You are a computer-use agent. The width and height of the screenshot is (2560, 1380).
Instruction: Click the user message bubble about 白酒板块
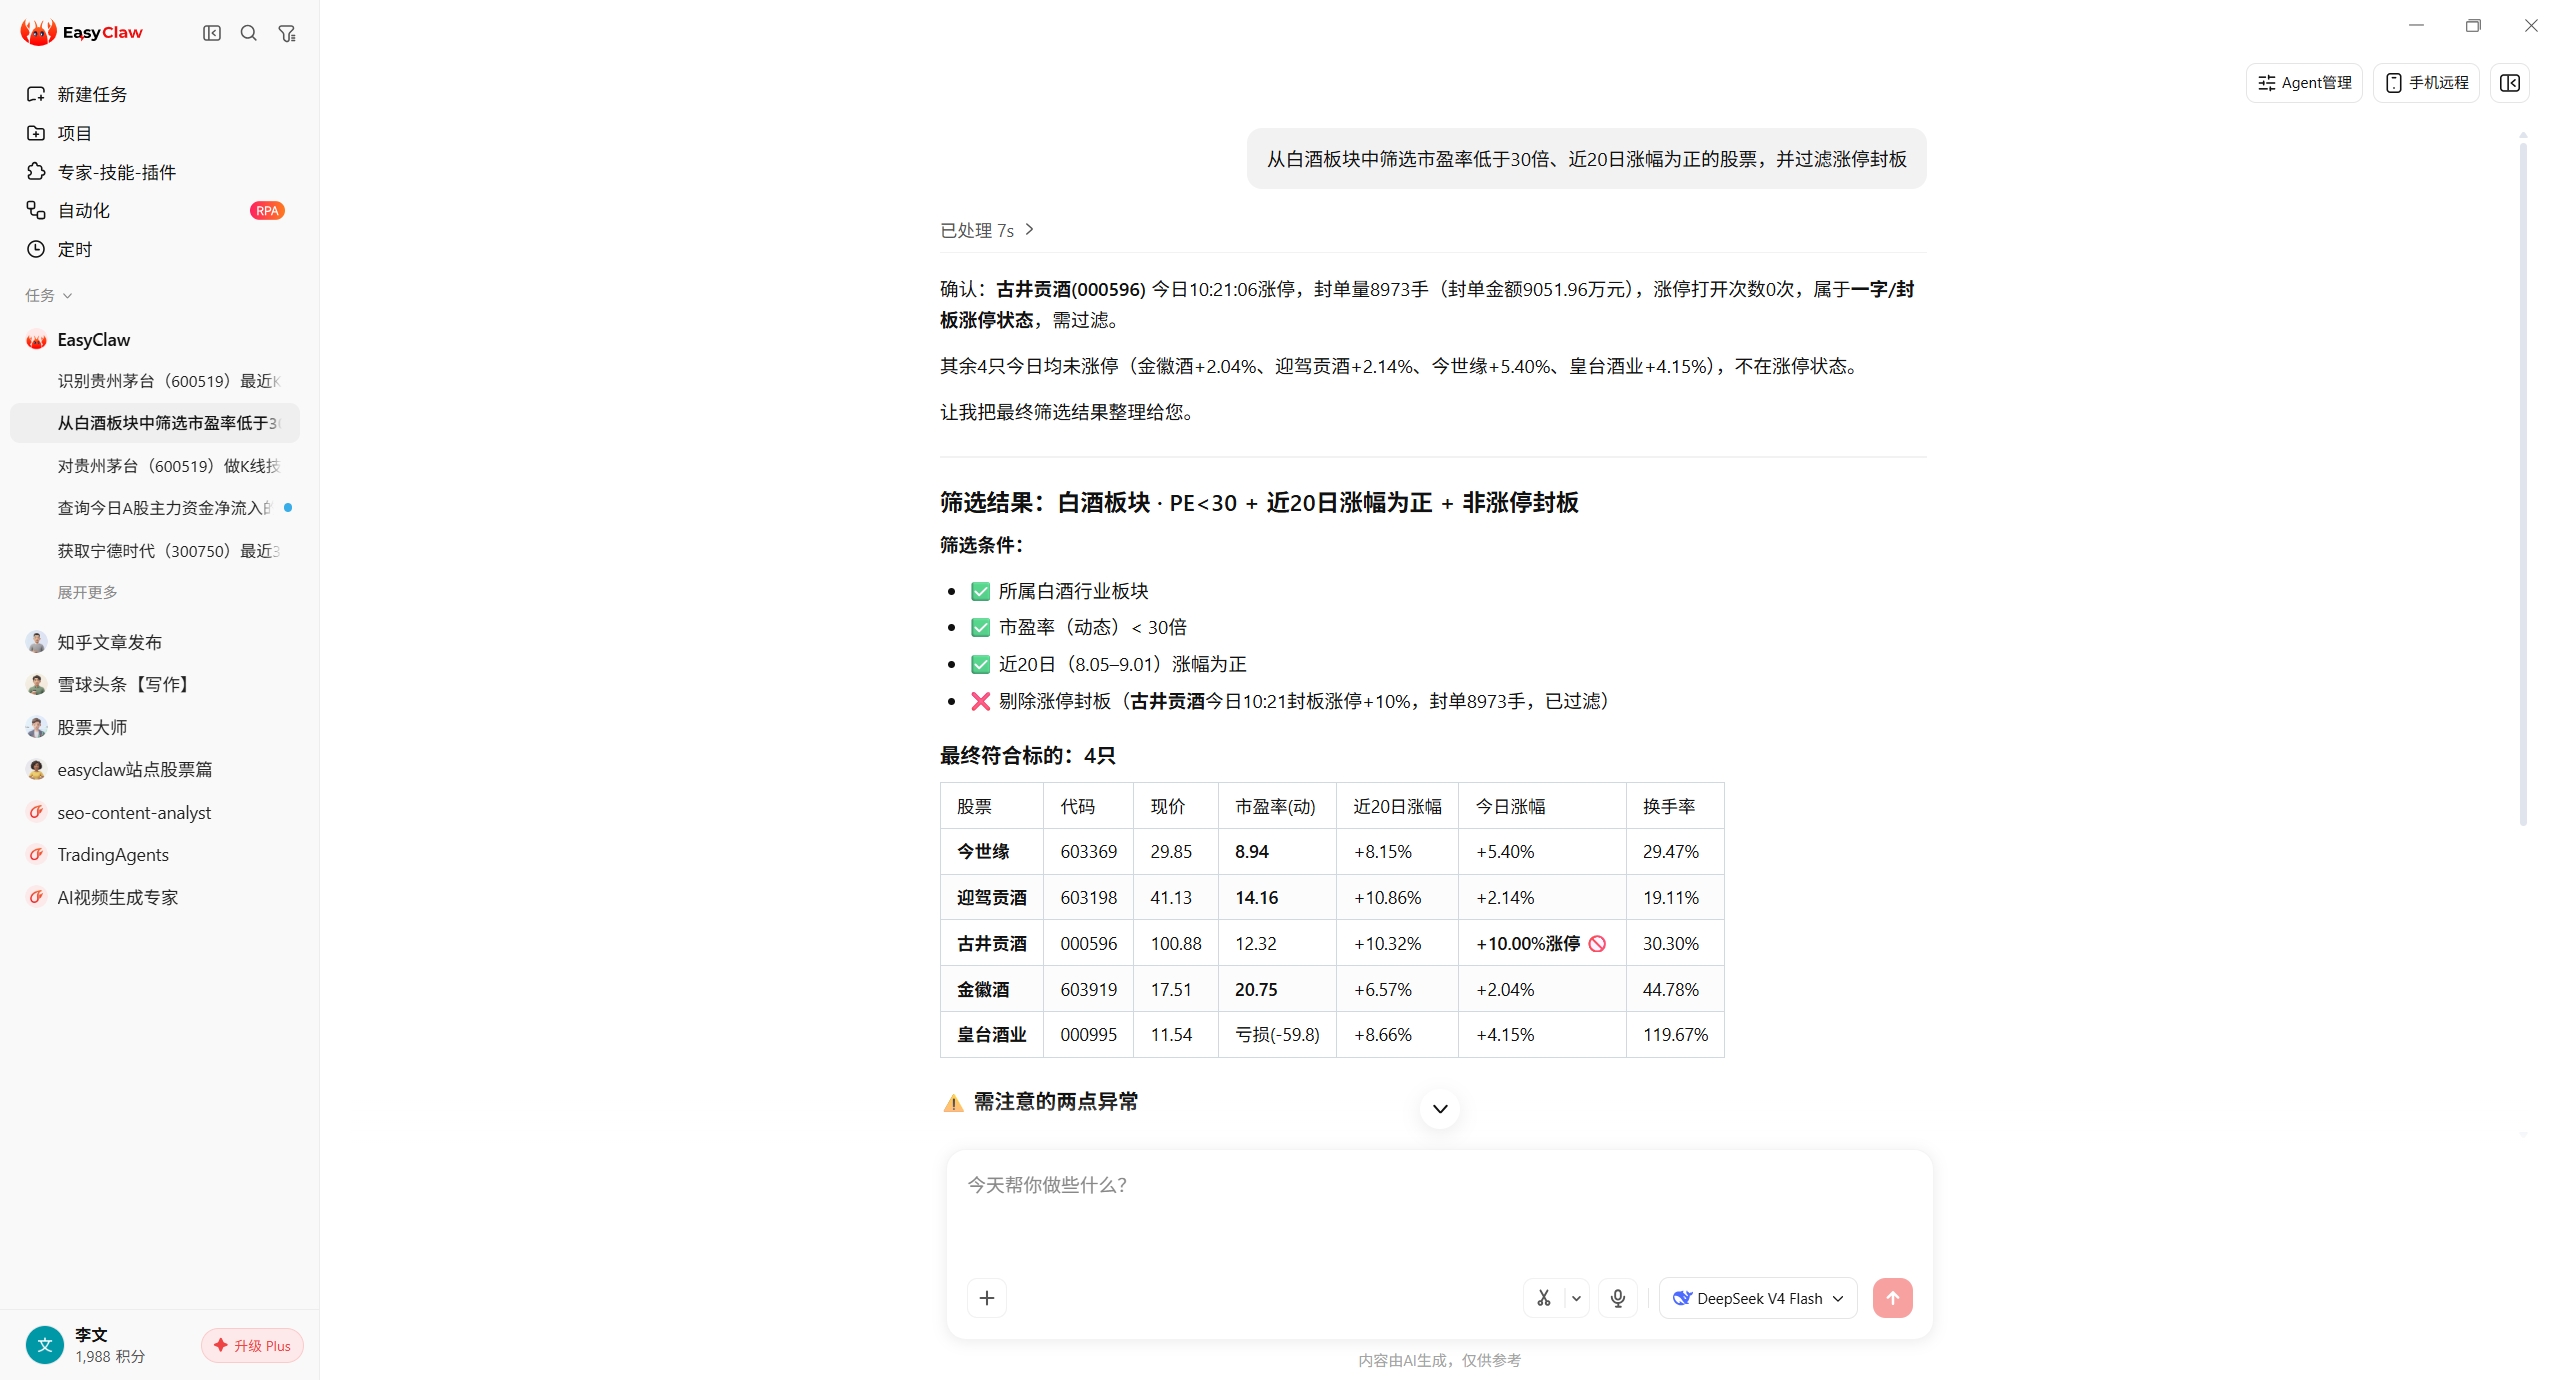pyautogui.click(x=1587, y=159)
